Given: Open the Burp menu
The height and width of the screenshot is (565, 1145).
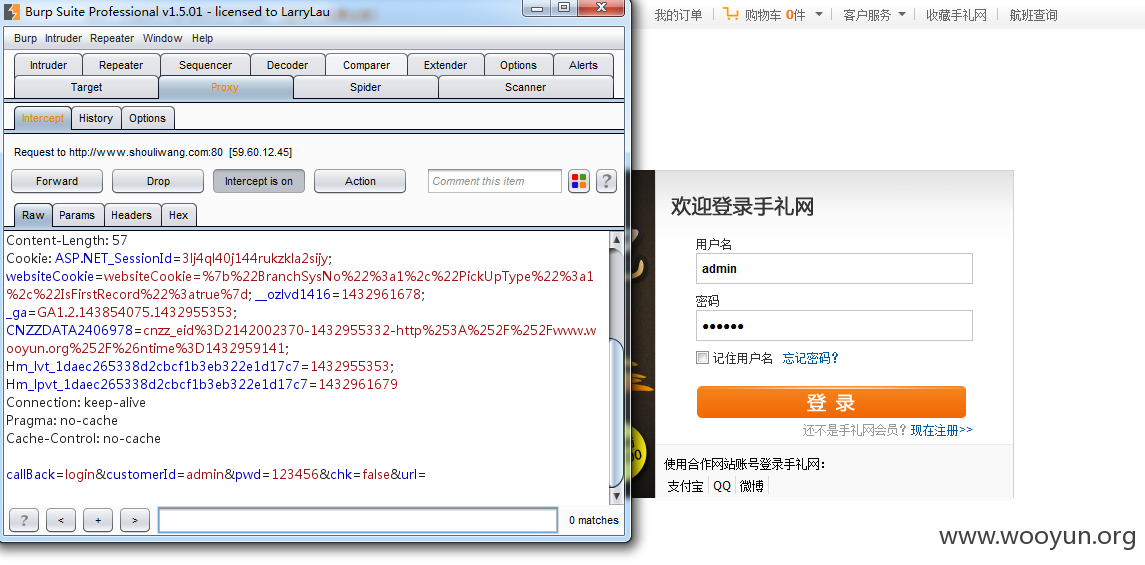Looking at the screenshot, I should [25, 38].
